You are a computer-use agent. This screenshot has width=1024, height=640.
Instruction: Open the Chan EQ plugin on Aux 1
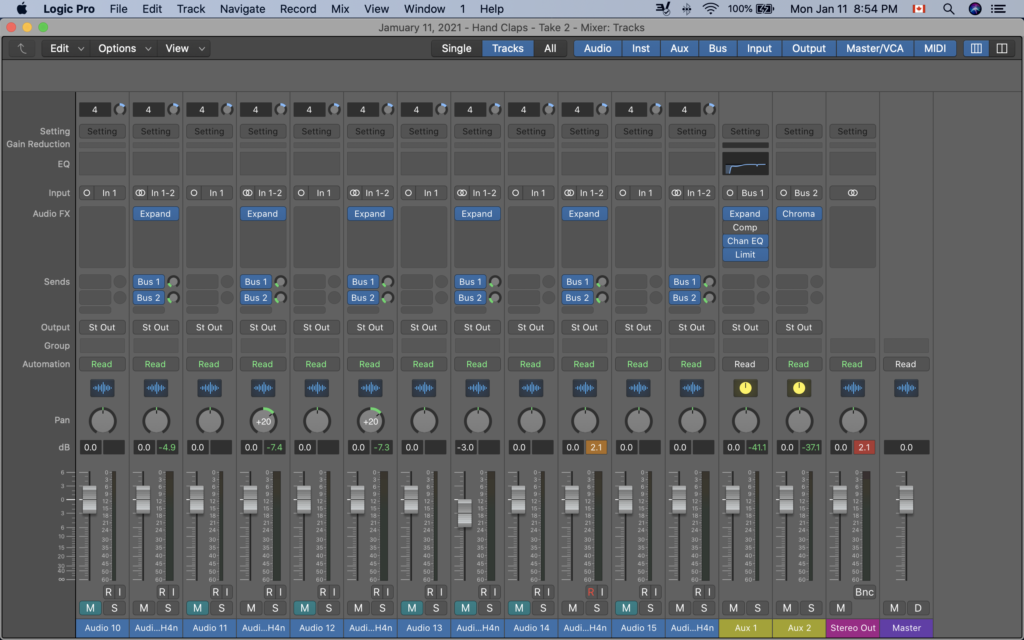[744, 241]
